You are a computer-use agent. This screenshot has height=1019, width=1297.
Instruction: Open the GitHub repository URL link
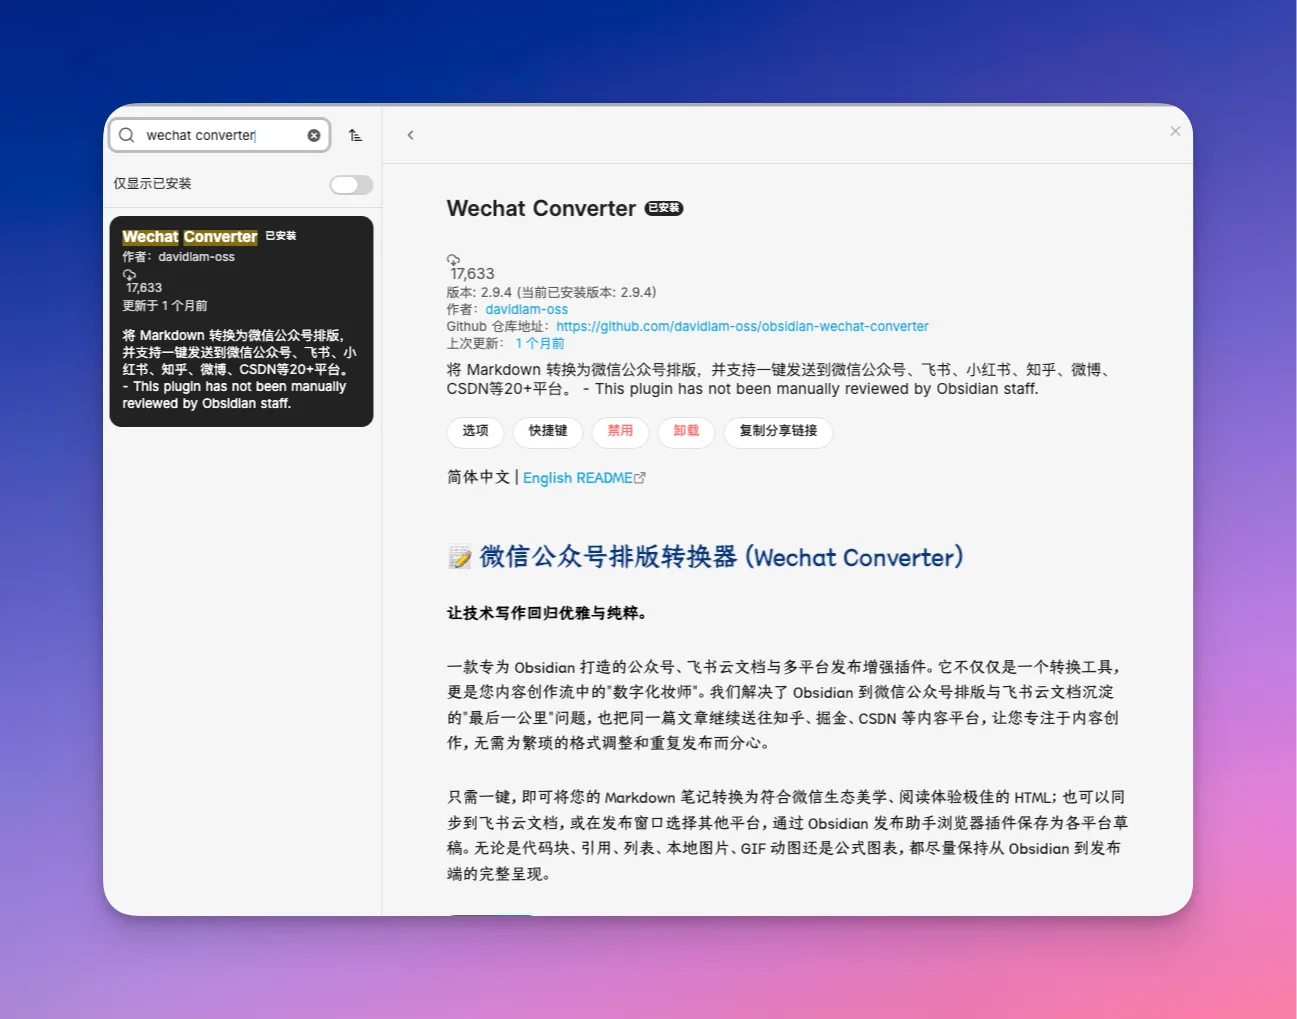click(742, 326)
